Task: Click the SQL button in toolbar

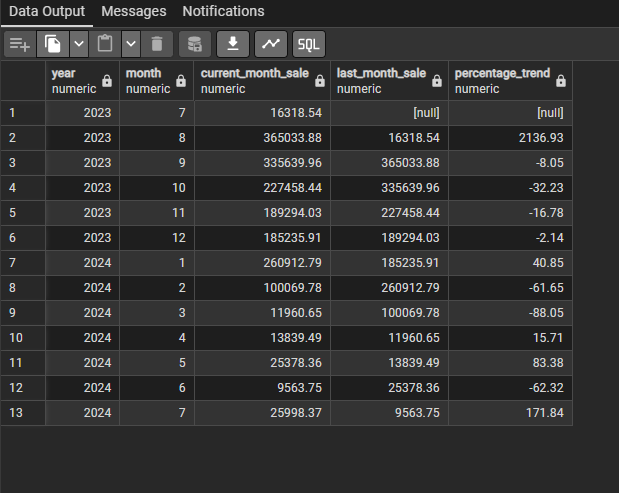Action: (309, 44)
